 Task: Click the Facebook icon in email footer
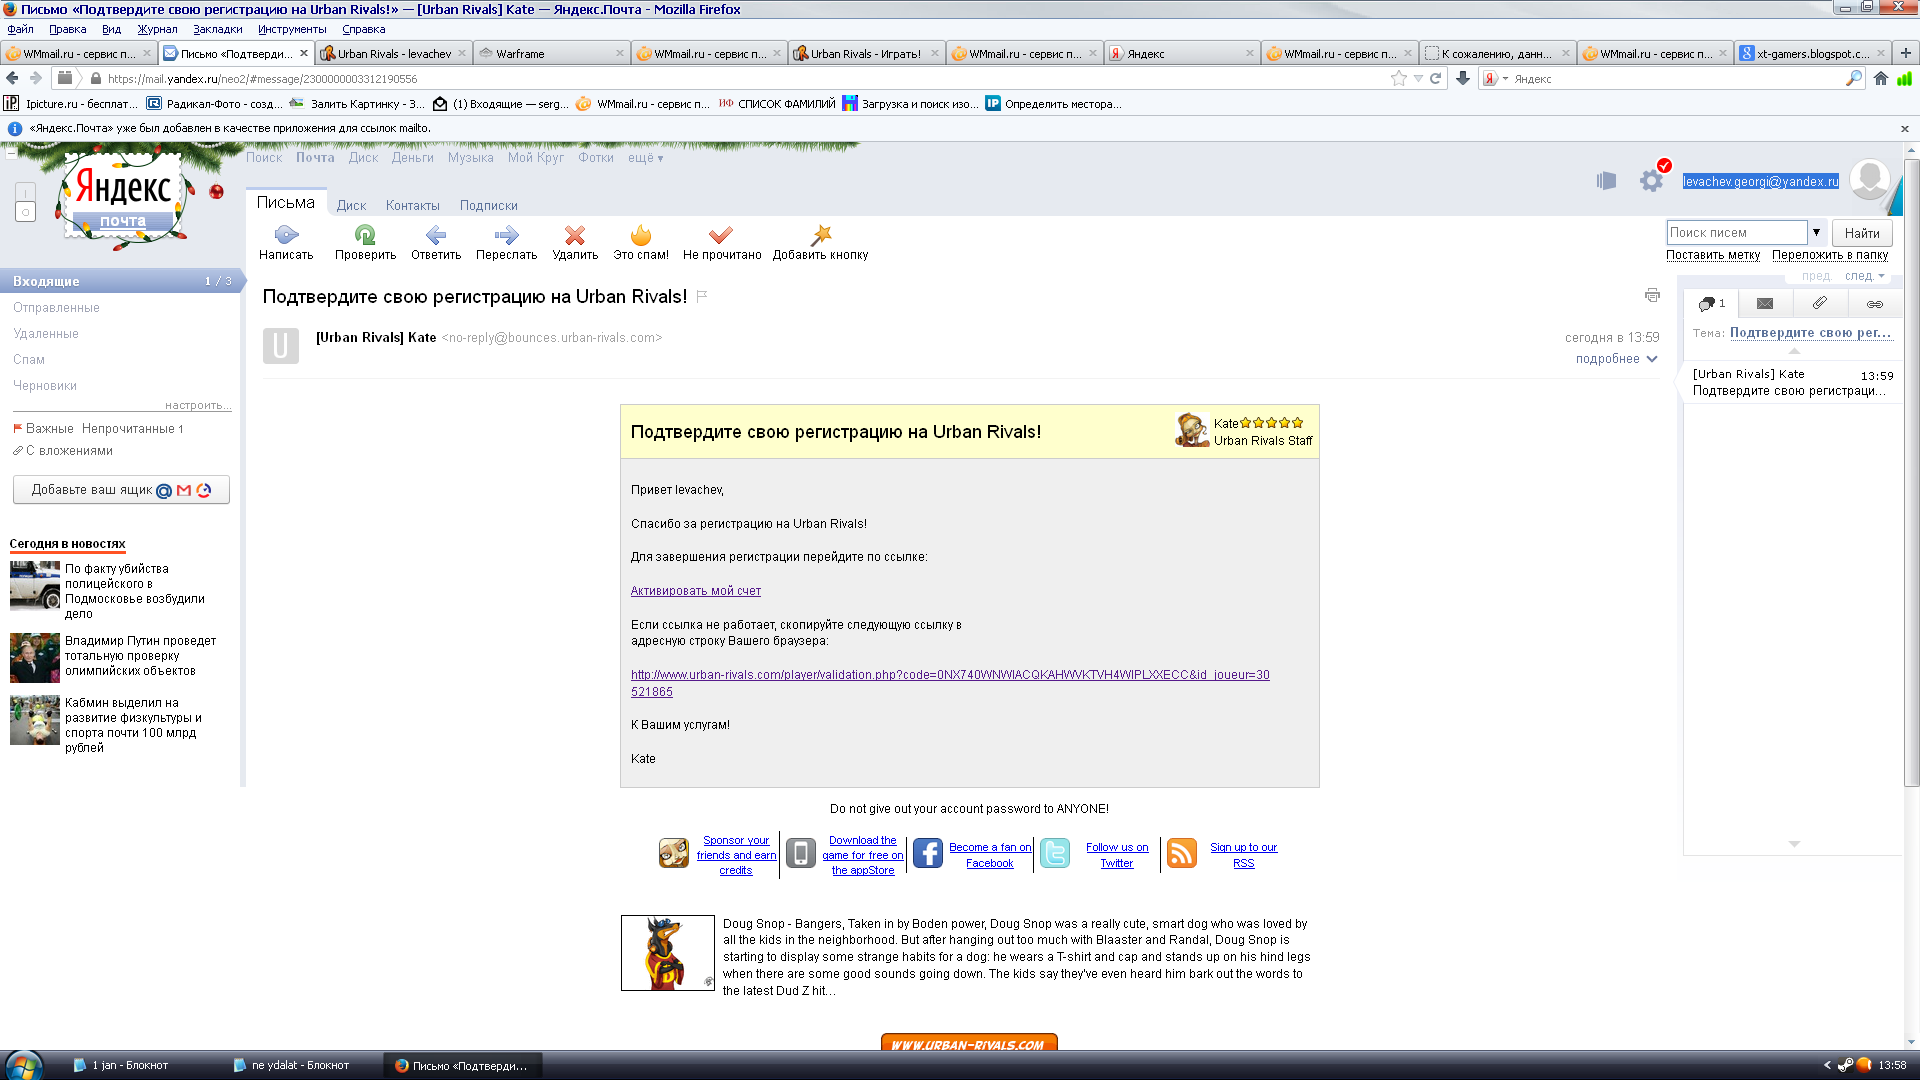pyautogui.click(x=928, y=853)
